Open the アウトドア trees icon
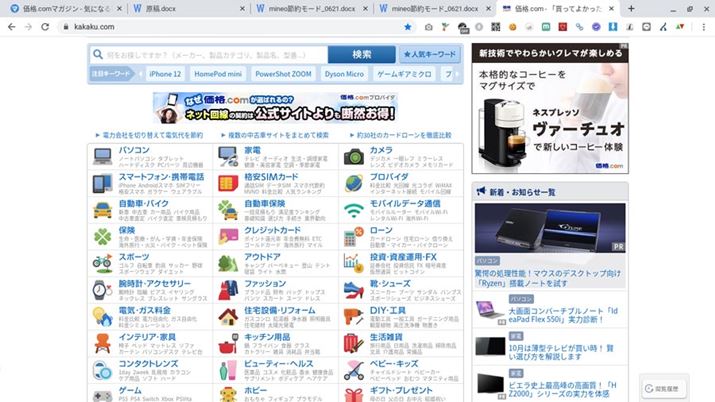This screenshot has height=402, width=715. pos(228,263)
